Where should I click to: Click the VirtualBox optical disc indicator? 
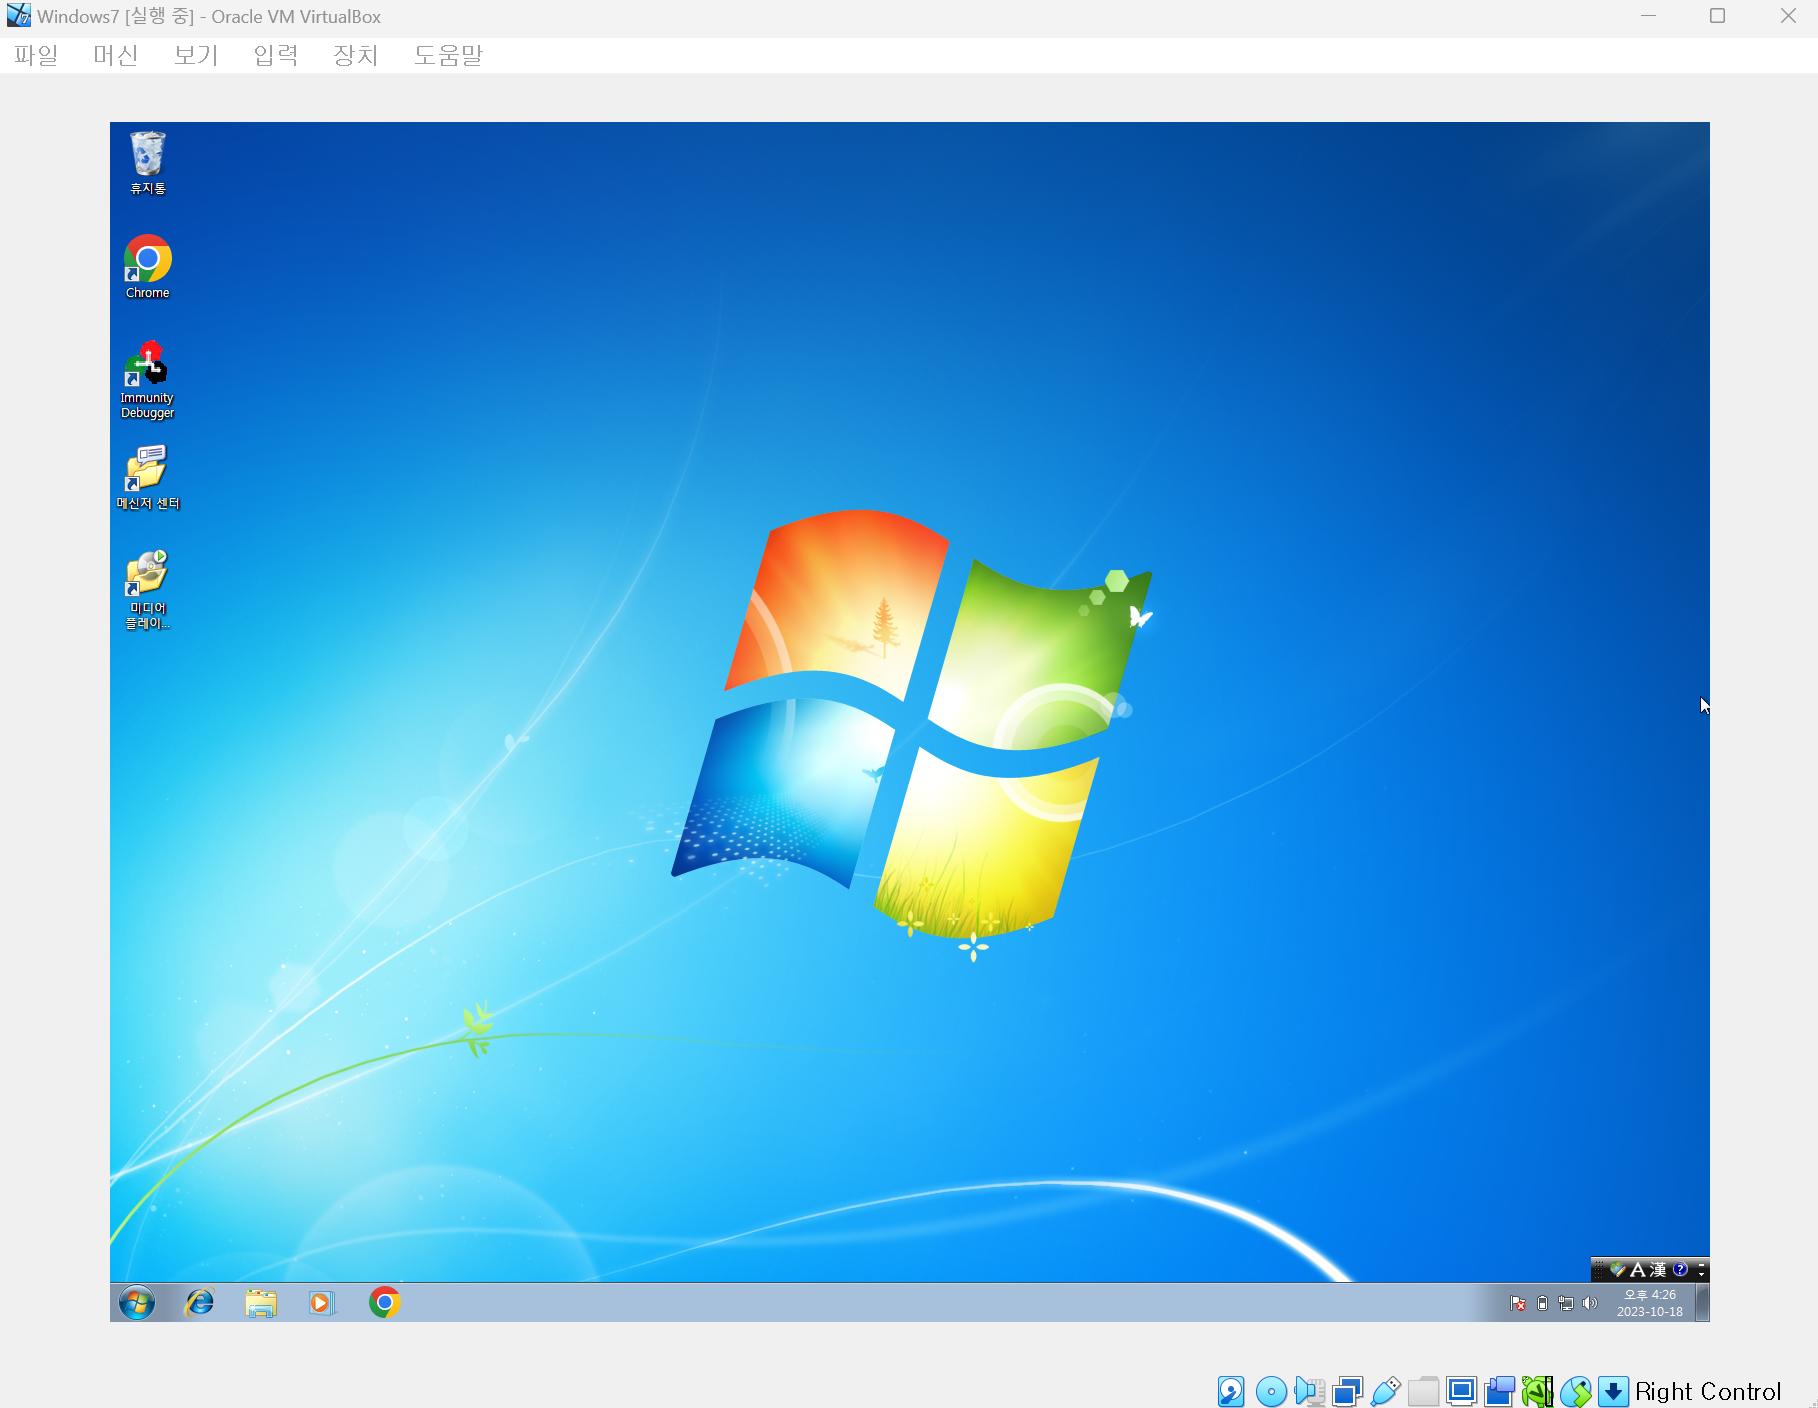click(x=1270, y=1391)
